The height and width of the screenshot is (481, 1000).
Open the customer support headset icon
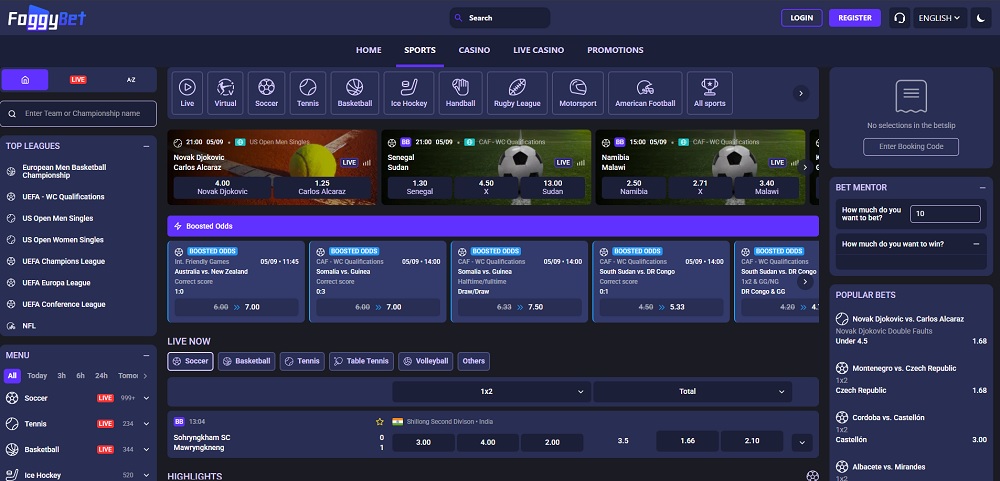pos(899,18)
